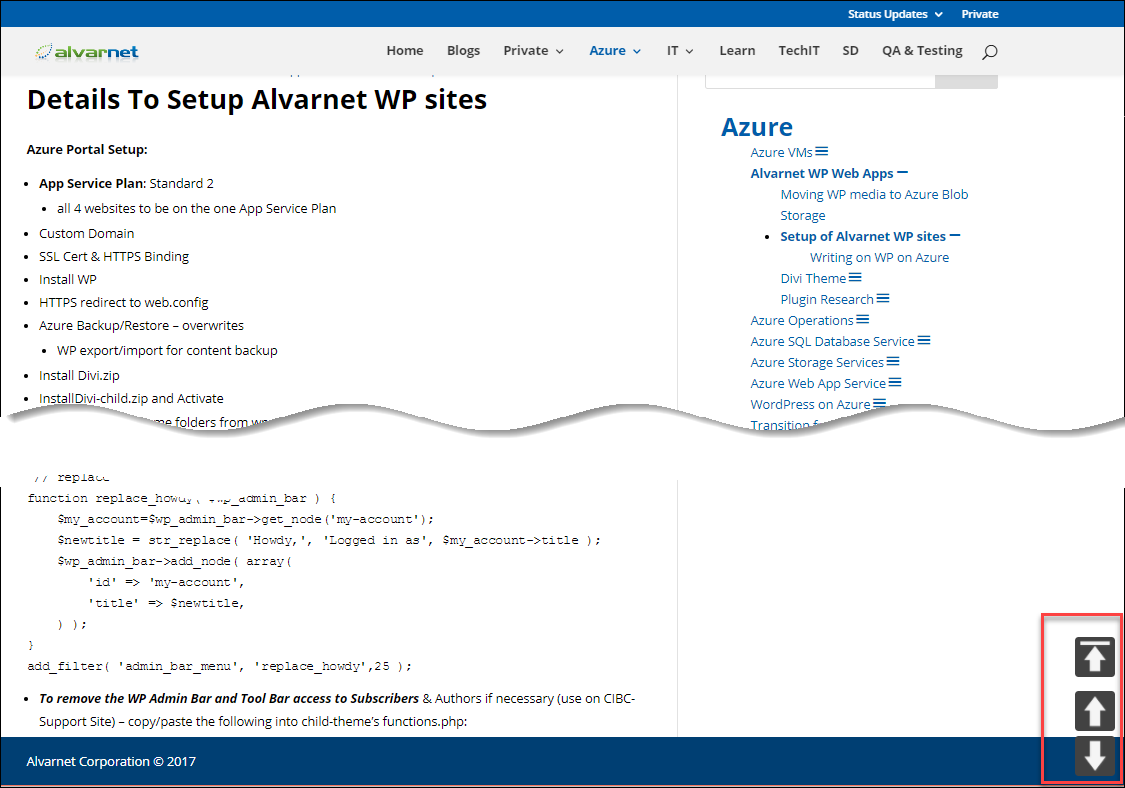1125x788 pixels.
Task: Click 'Custom Domain' bullet
Action: [86, 233]
